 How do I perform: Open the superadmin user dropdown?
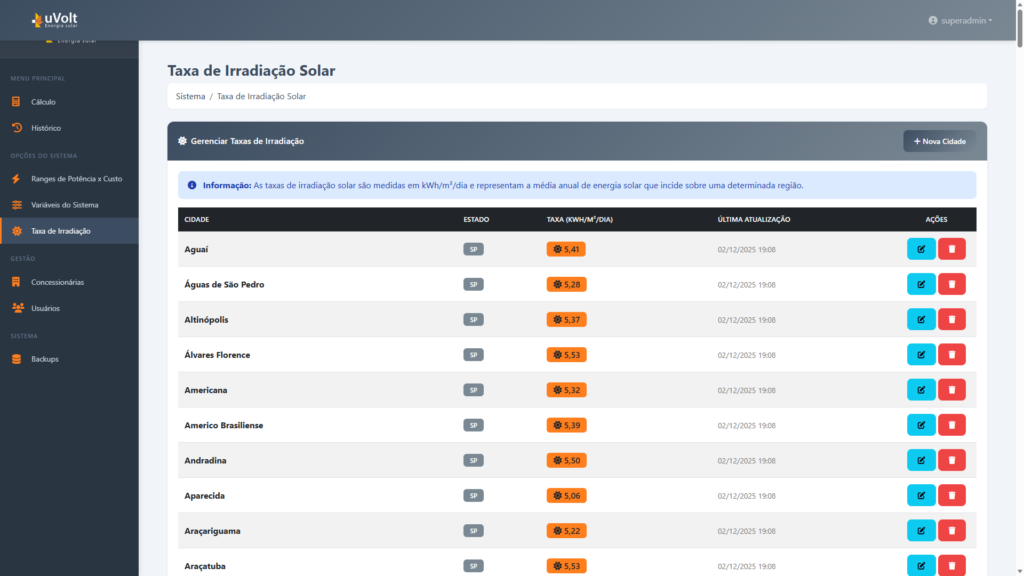click(960, 20)
